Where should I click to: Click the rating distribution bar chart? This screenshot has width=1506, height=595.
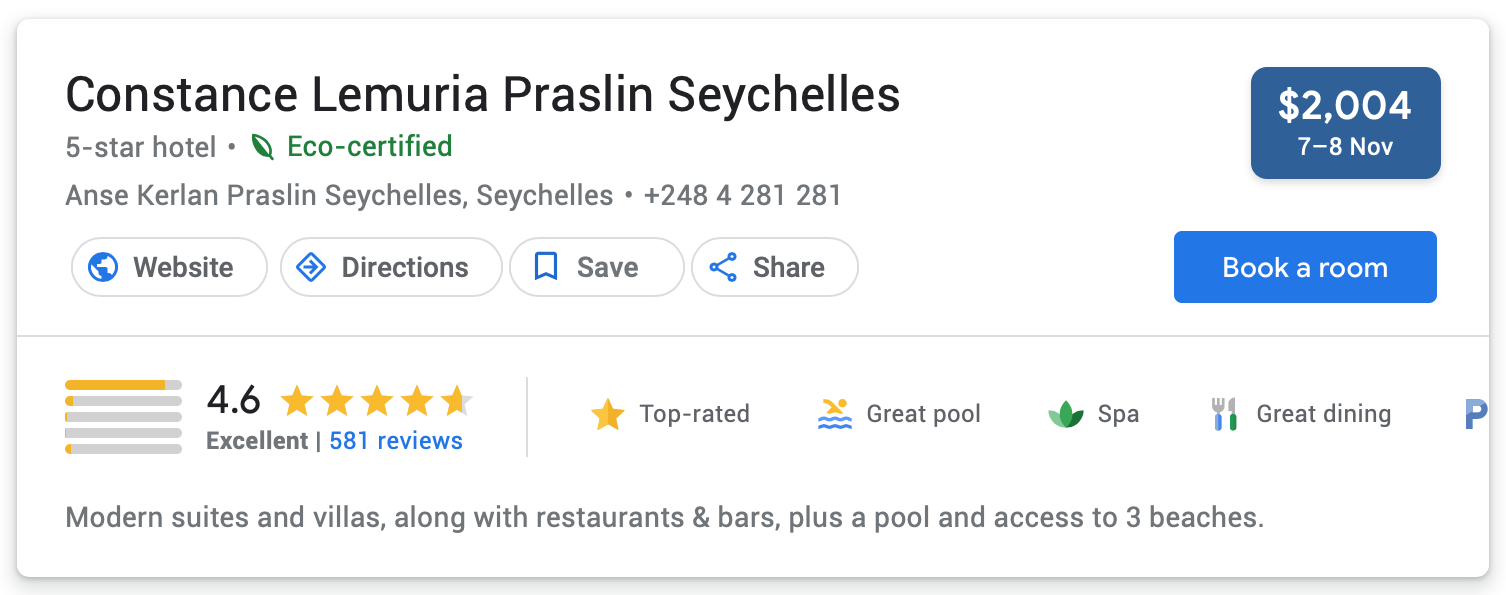pyautogui.click(x=123, y=417)
